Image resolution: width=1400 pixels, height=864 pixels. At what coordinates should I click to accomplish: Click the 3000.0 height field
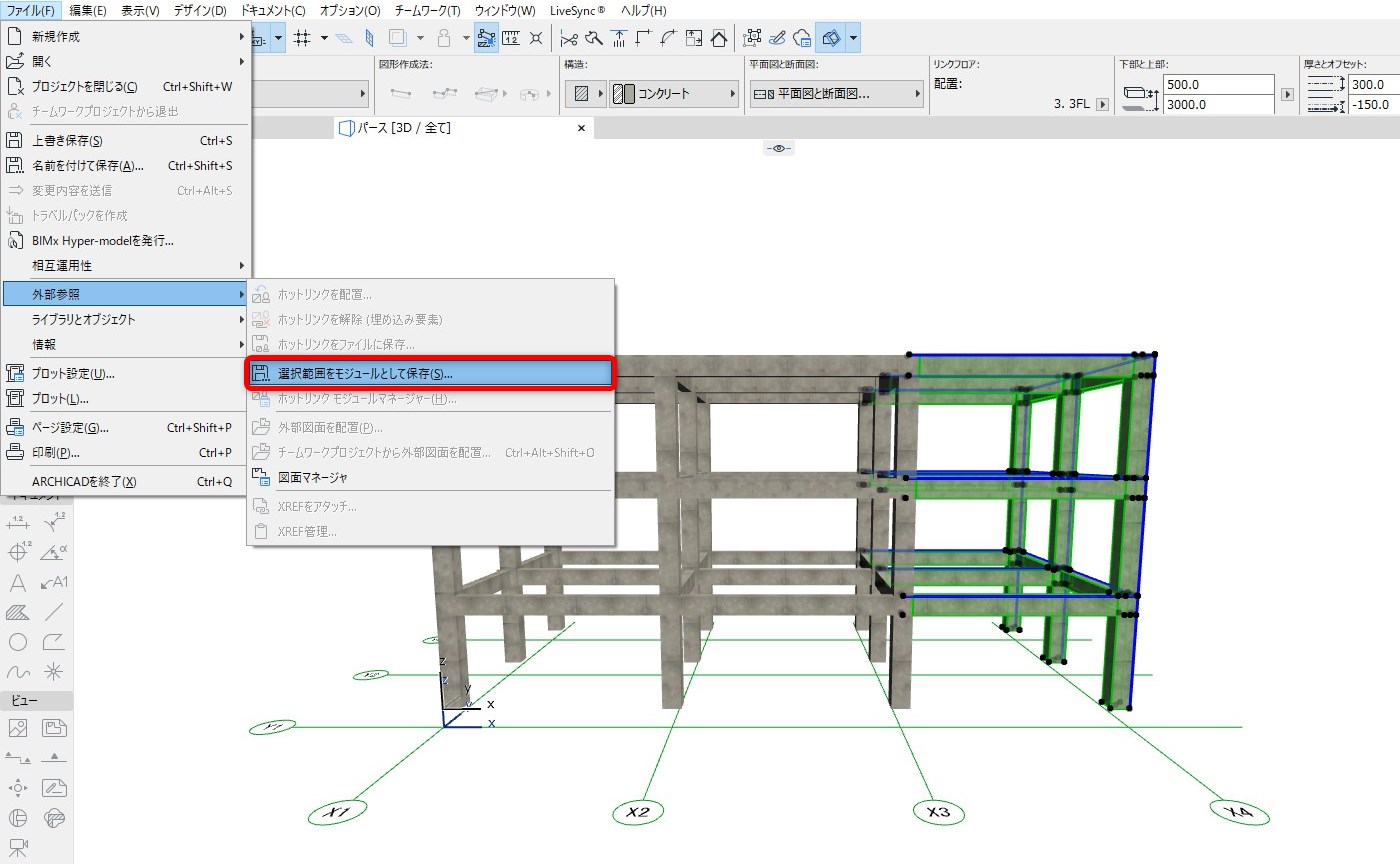tap(1219, 104)
